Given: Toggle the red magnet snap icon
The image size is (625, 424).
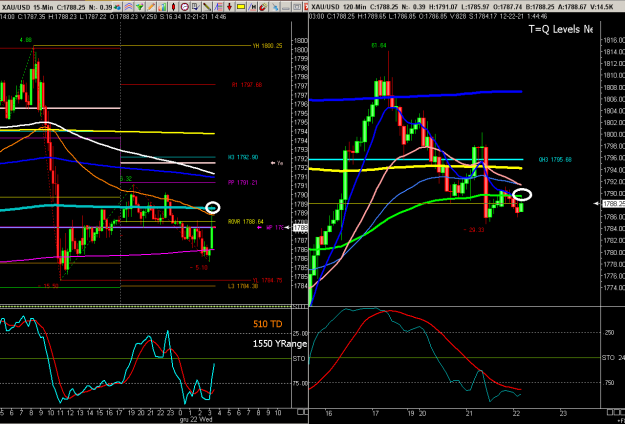Looking at the screenshot, I should (x=263, y=7).
